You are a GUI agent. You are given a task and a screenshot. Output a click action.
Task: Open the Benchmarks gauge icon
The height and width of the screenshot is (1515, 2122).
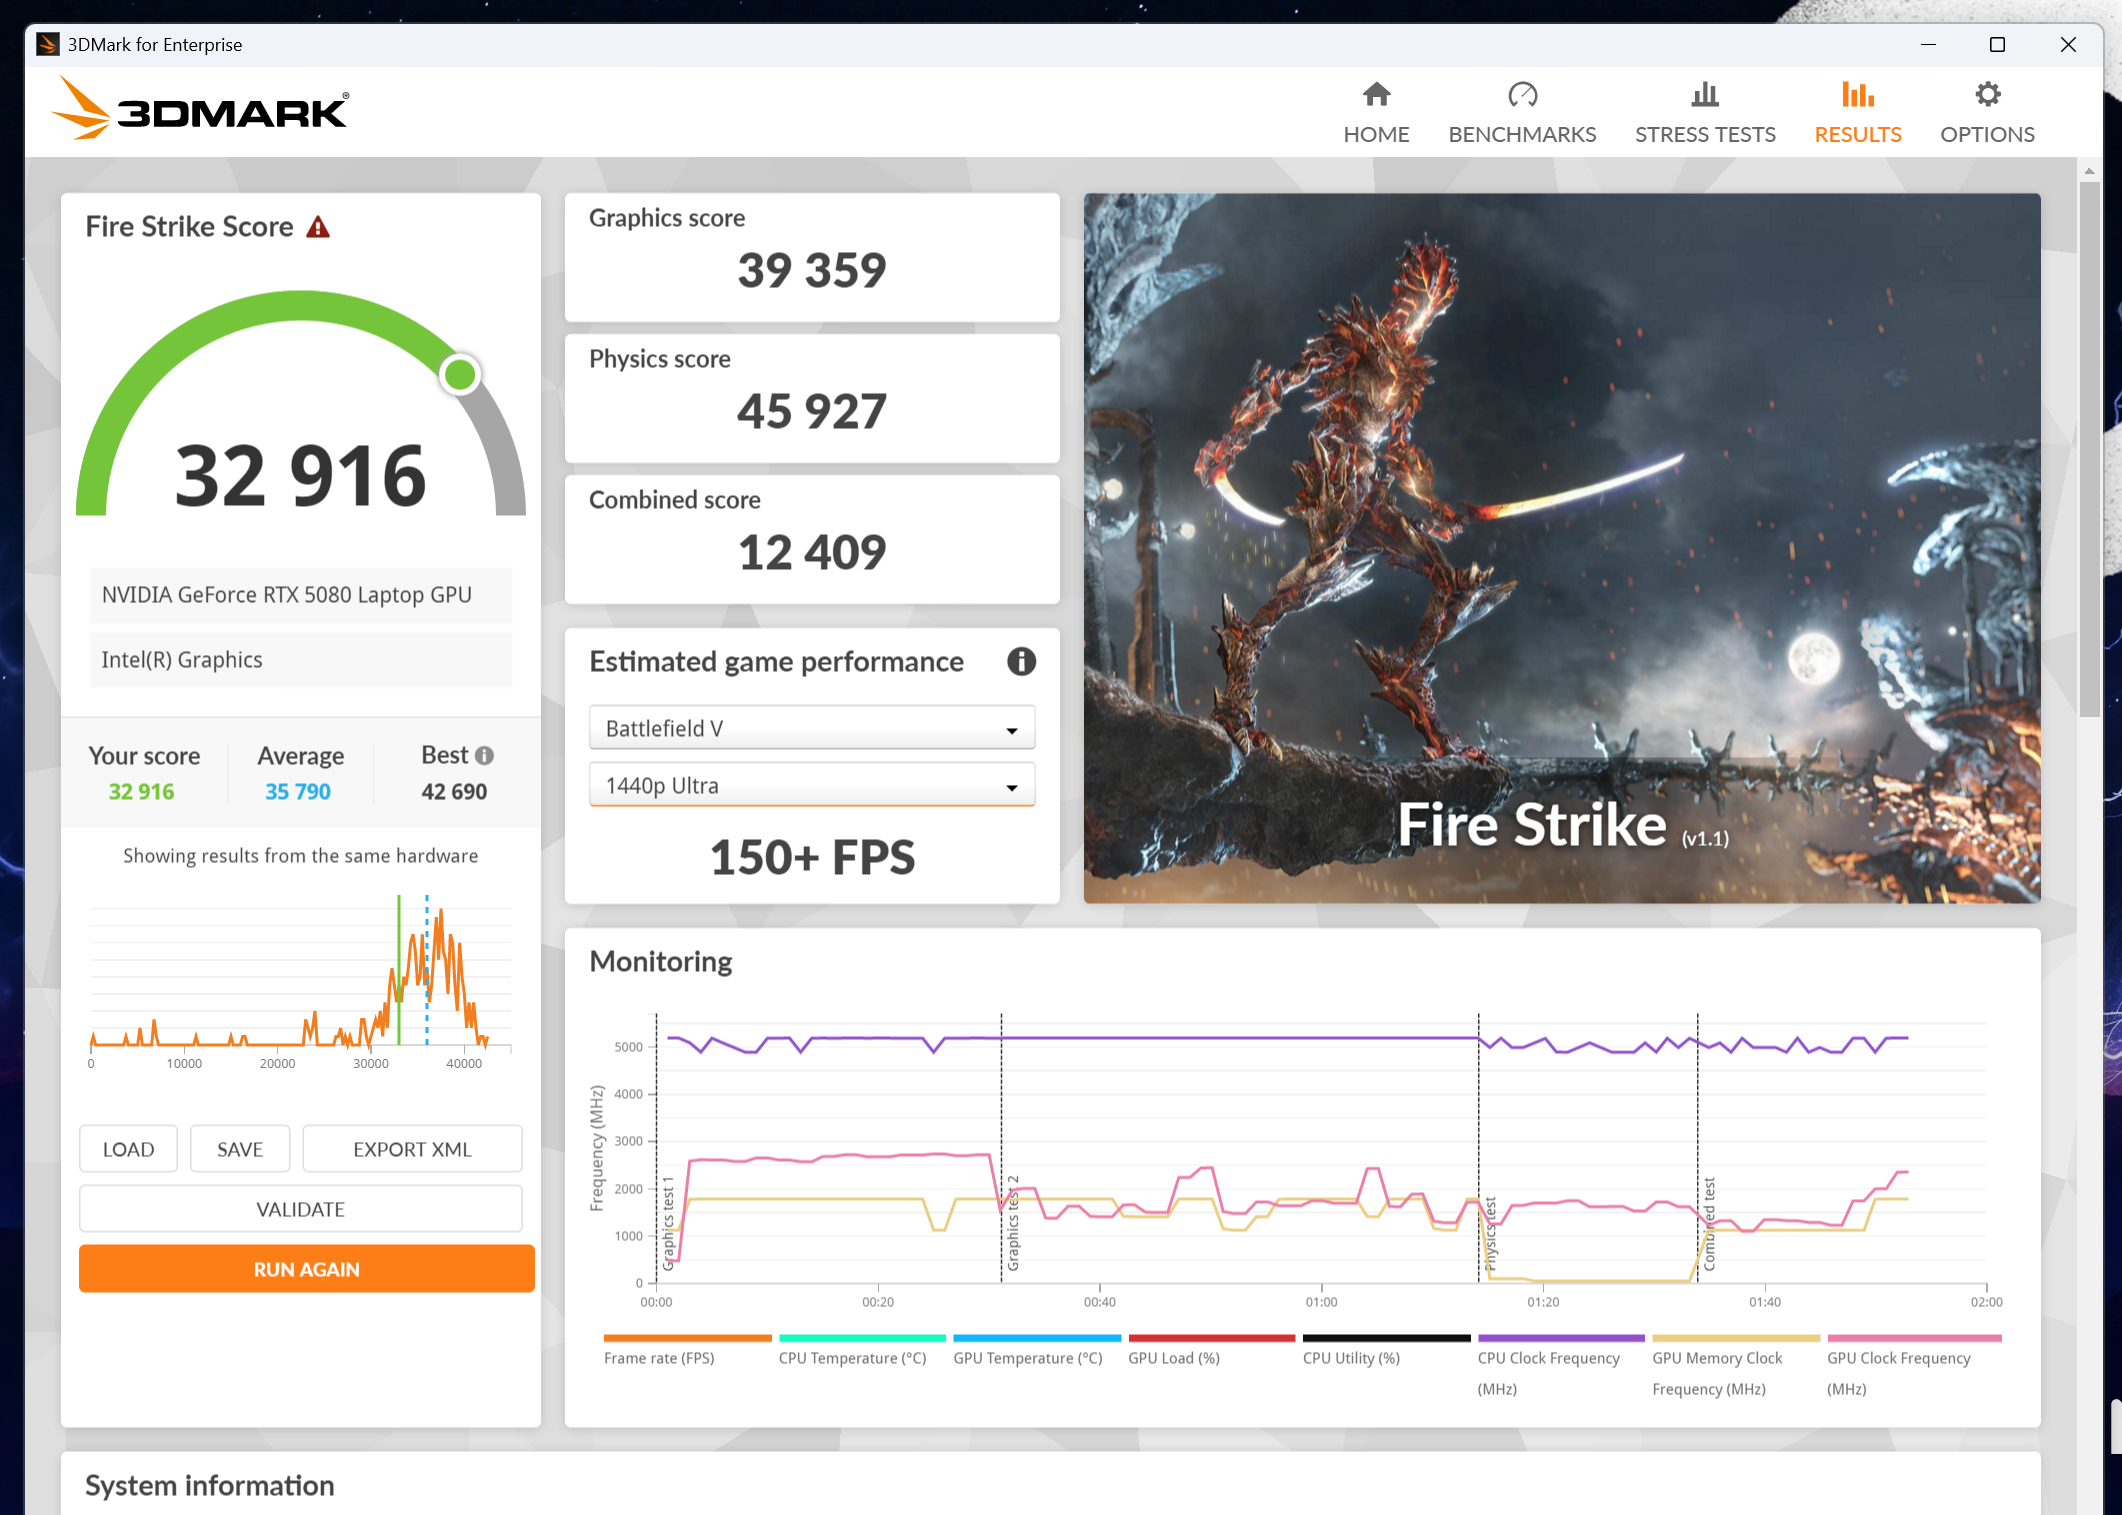click(1522, 95)
